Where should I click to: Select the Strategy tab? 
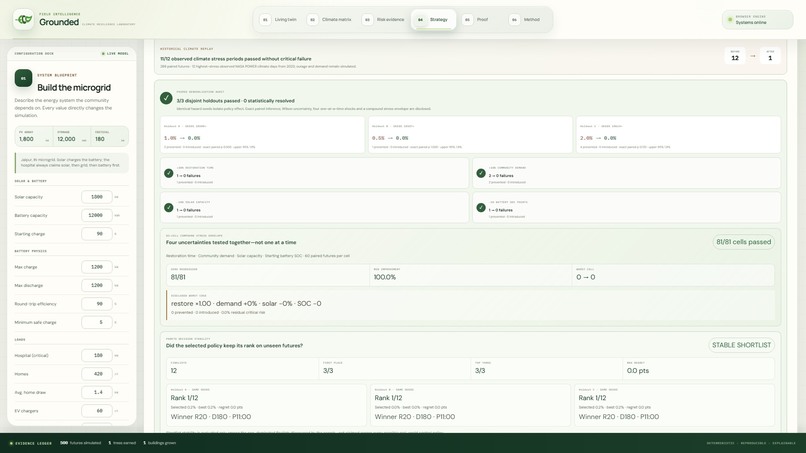coord(433,20)
